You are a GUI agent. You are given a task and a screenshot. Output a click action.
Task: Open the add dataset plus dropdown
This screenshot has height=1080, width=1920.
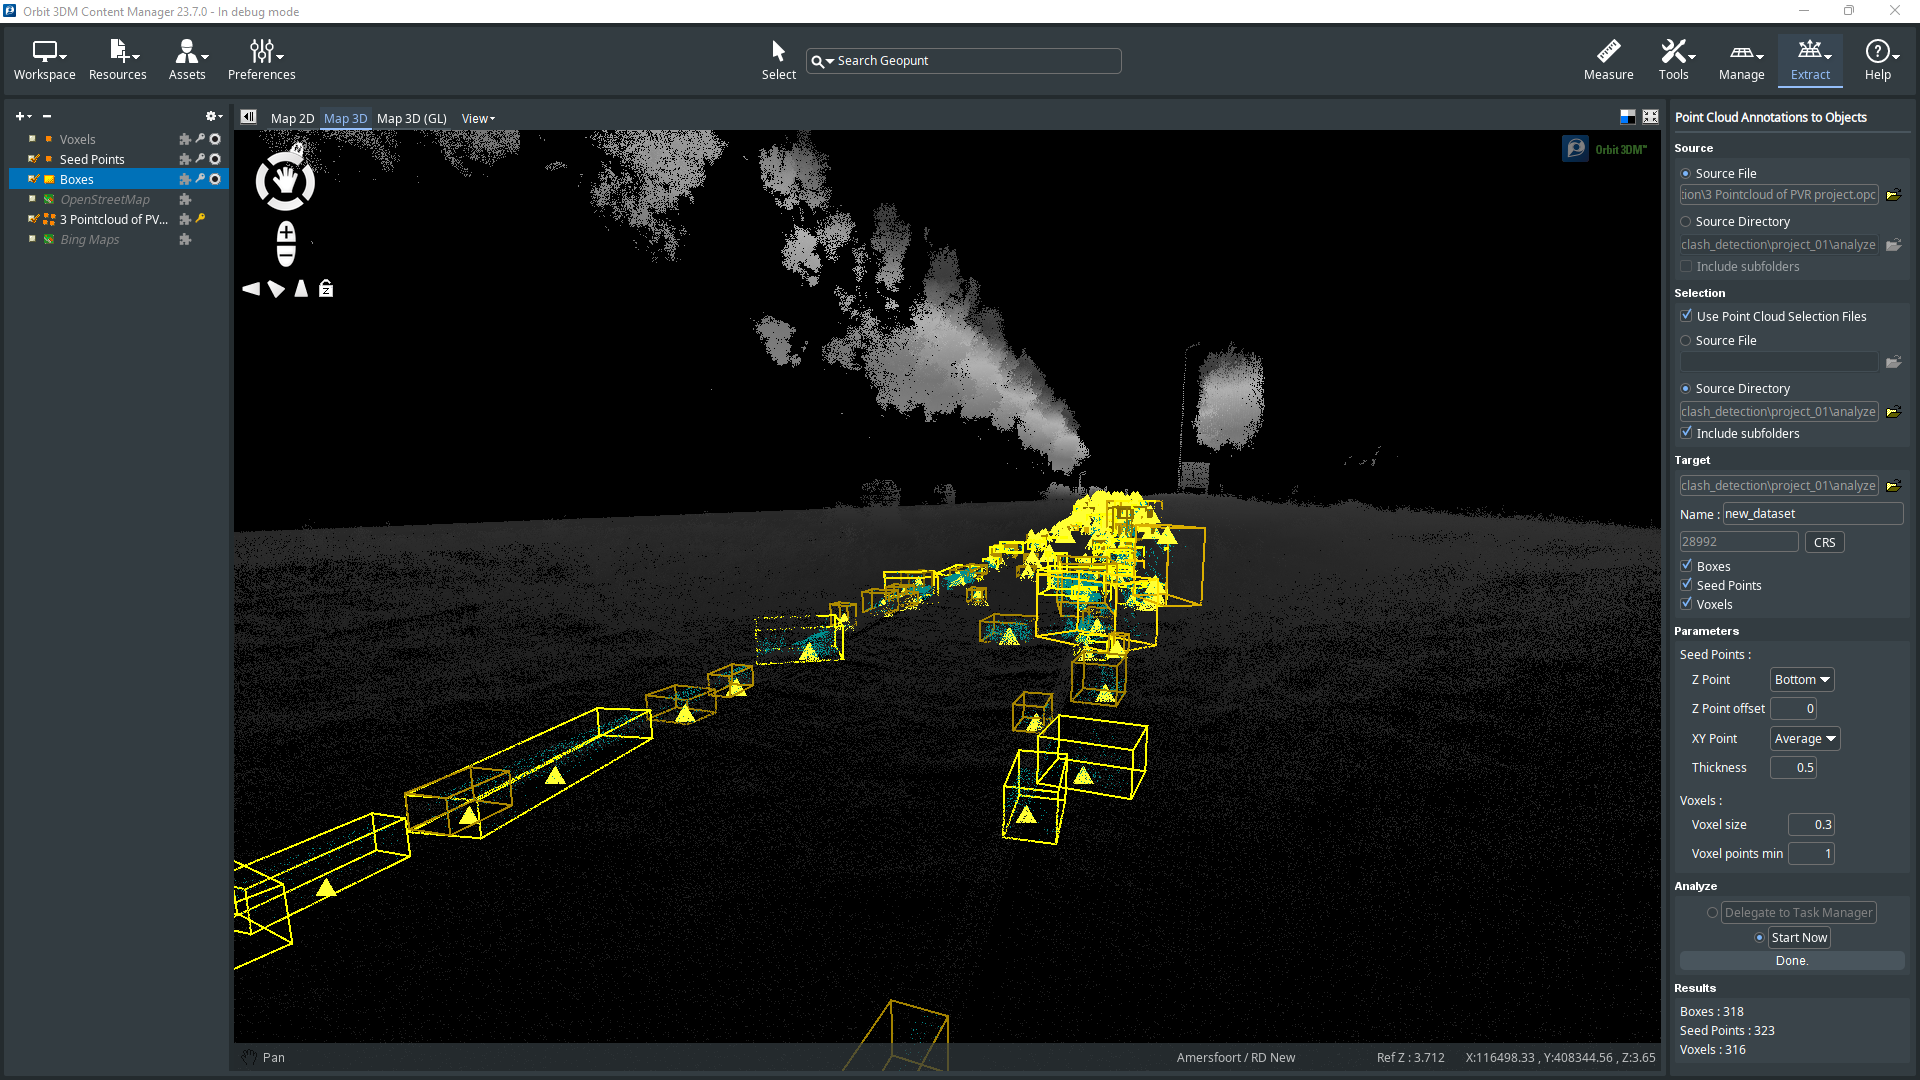click(23, 117)
